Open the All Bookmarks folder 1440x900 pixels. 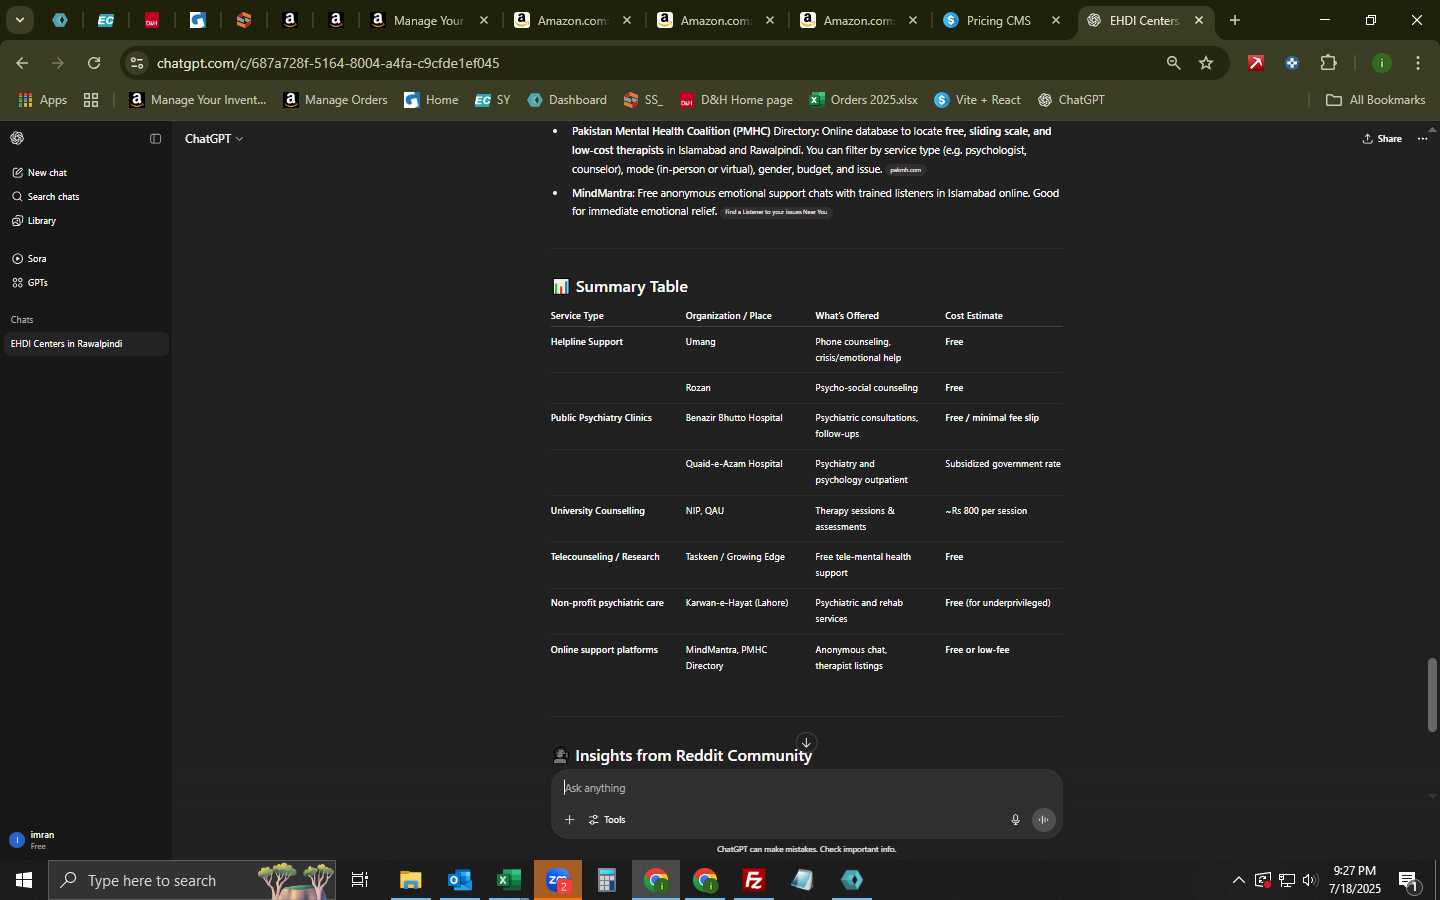coord(1376,100)
